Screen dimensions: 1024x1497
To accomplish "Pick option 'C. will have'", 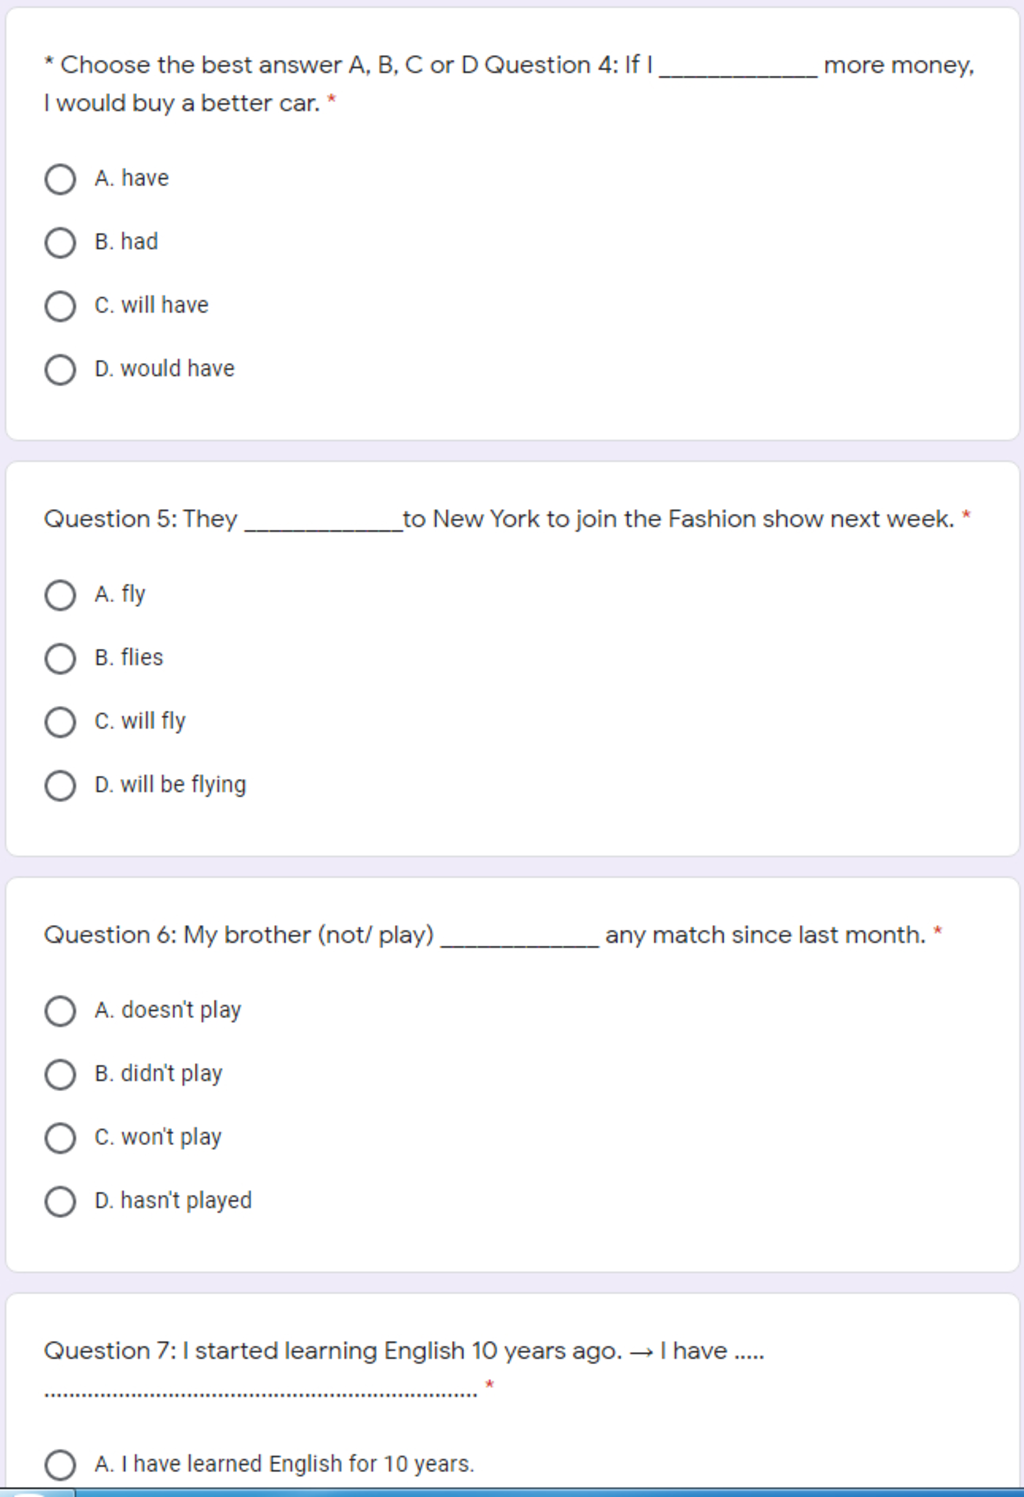I will (60, 306).
